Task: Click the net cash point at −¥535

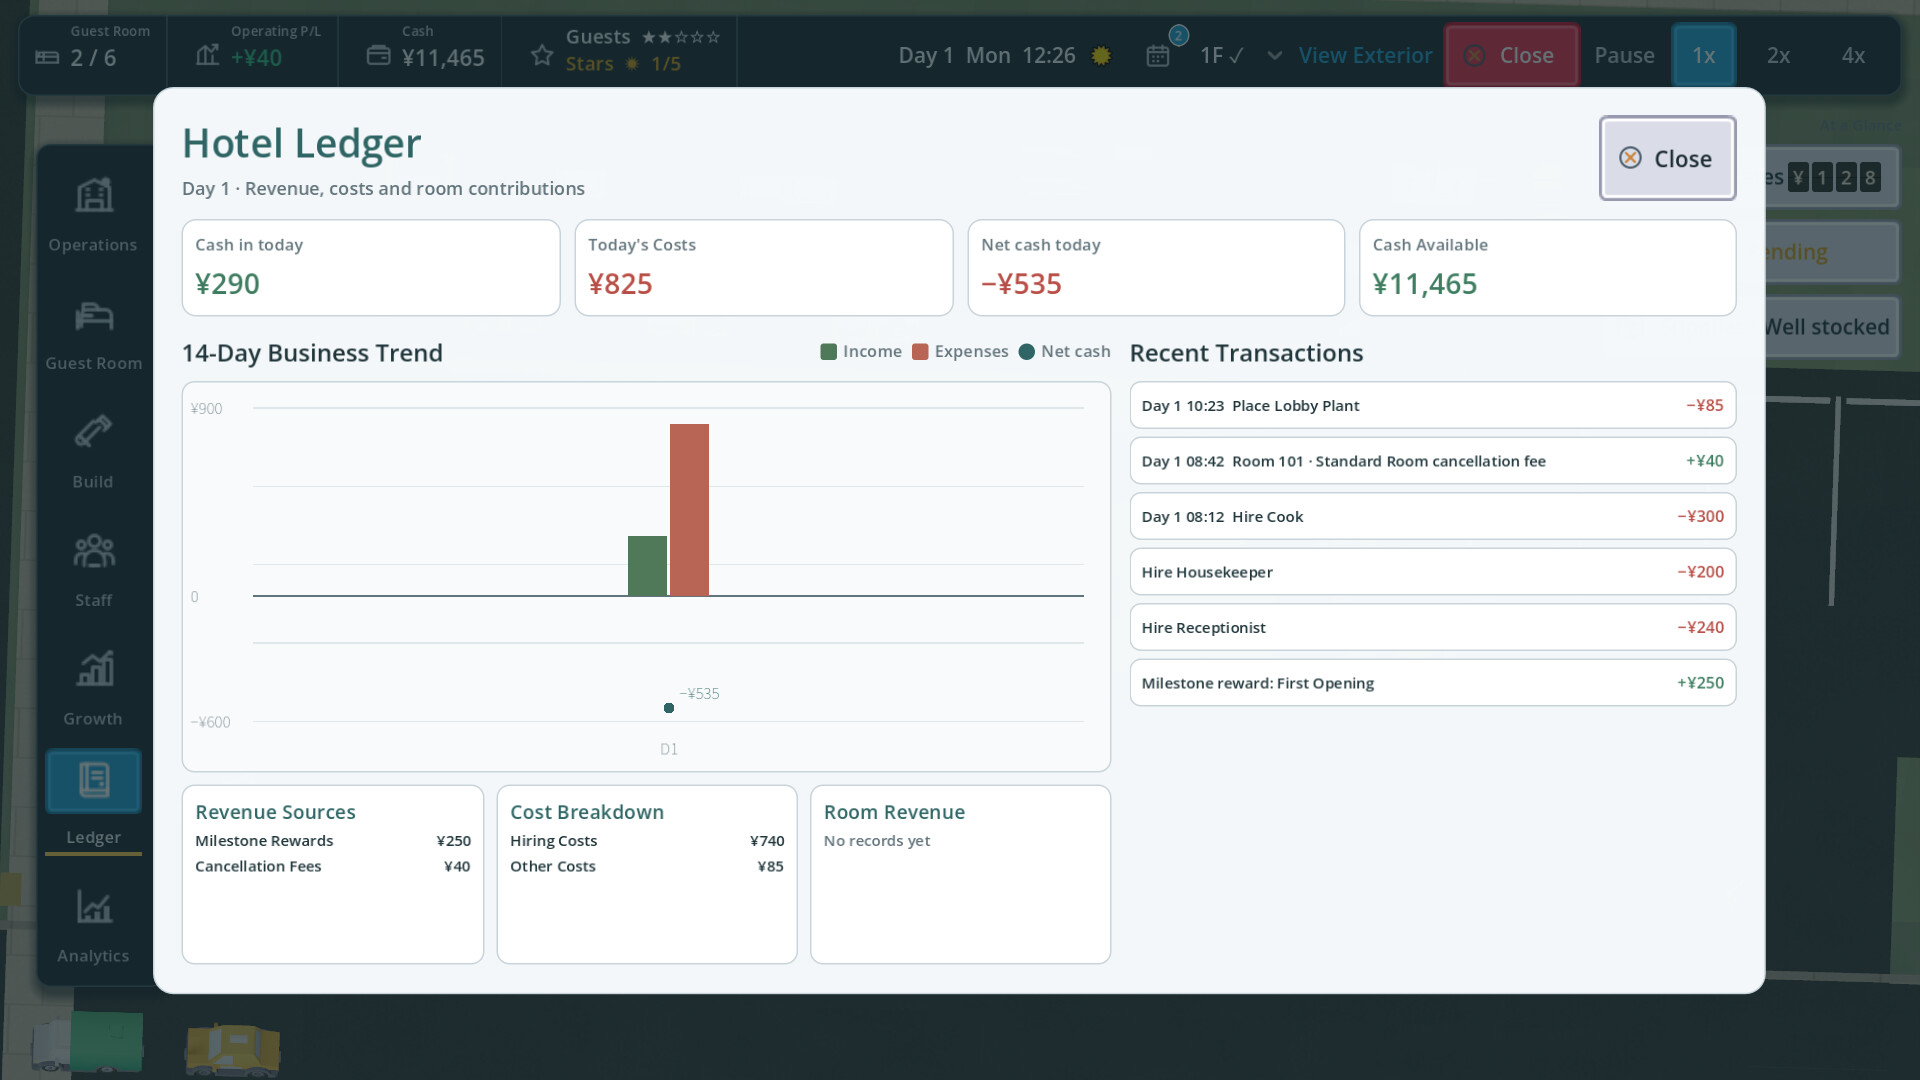Action: pos(669,708)
